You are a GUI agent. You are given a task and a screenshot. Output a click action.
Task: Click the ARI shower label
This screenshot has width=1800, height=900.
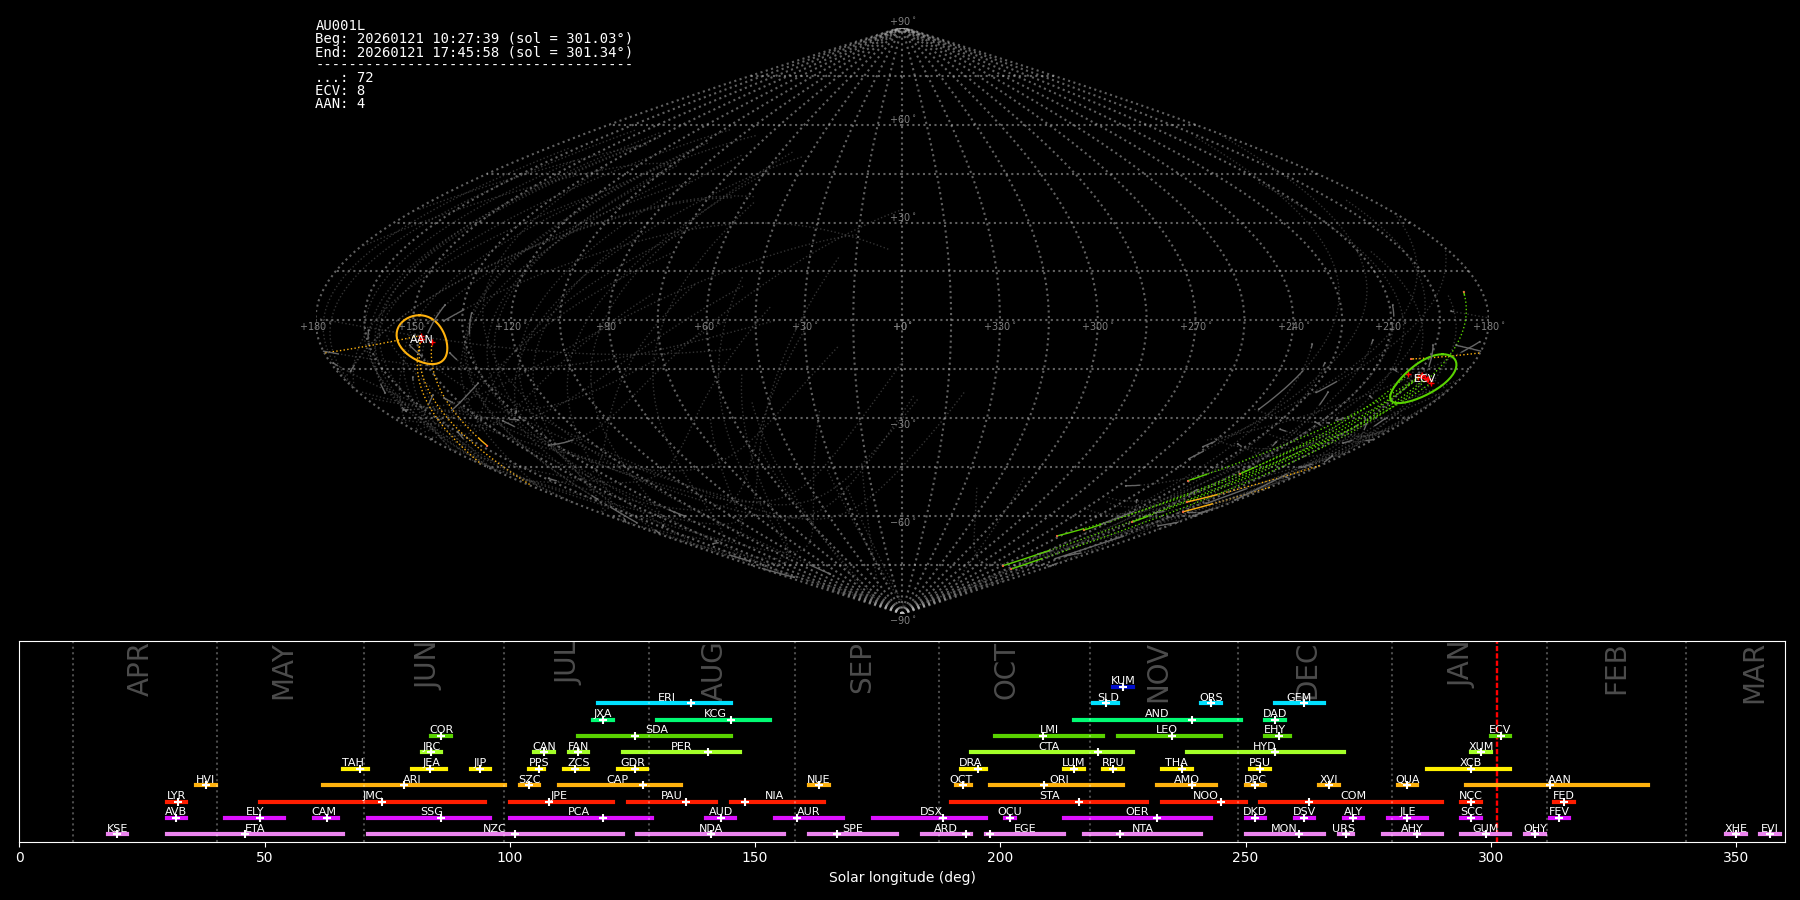click(412, 780)
